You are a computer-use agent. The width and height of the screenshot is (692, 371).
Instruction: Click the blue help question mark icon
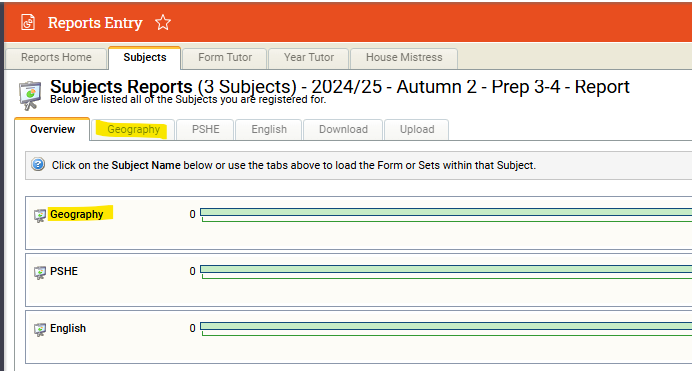click(x=38, y=165)
